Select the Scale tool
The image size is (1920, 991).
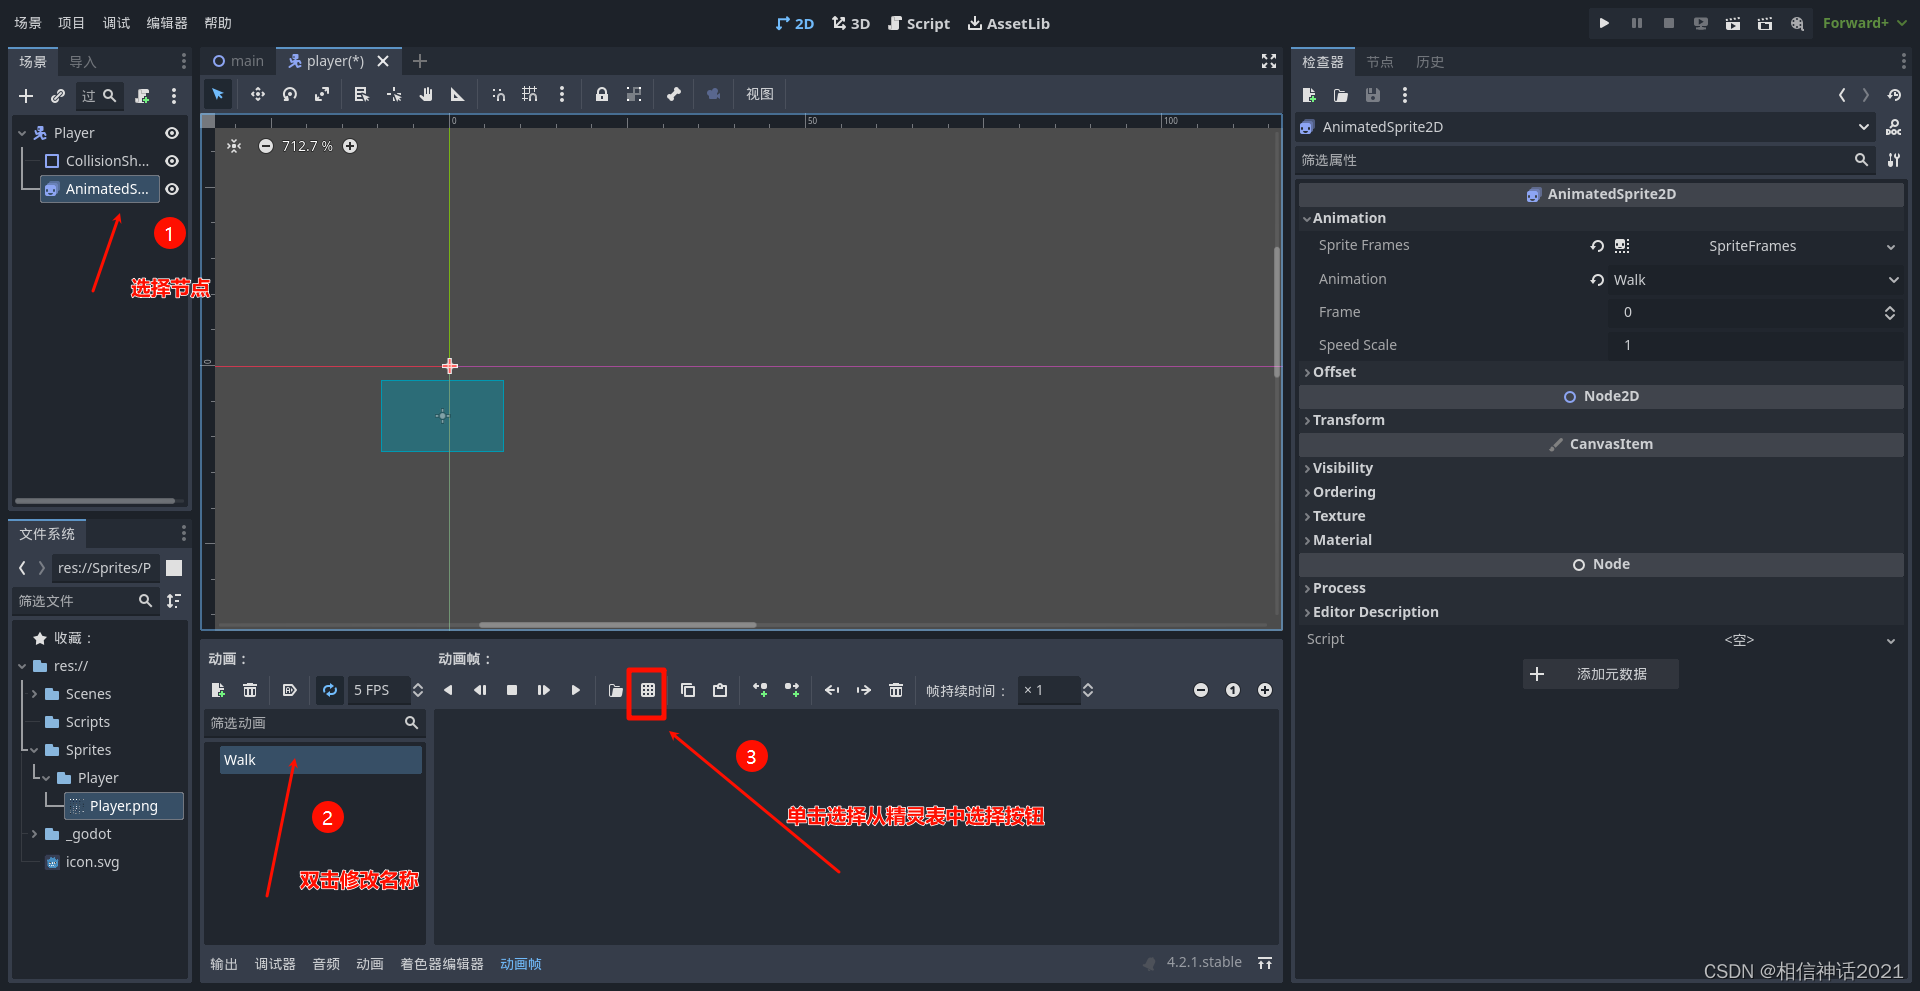pos(321,94)
